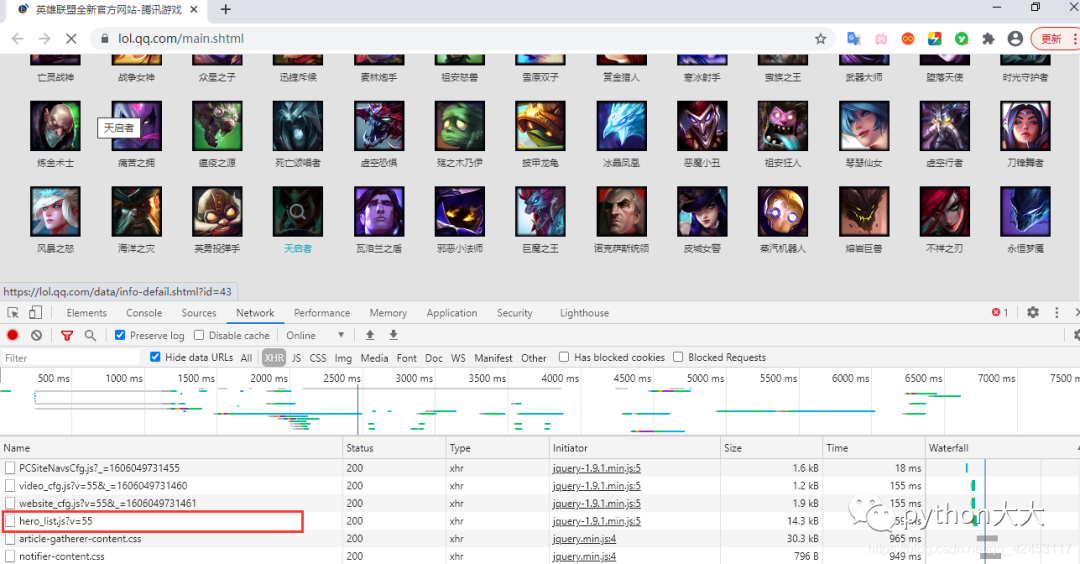
Task: Focus the network Filter input
Action: (x=70, y=357)
